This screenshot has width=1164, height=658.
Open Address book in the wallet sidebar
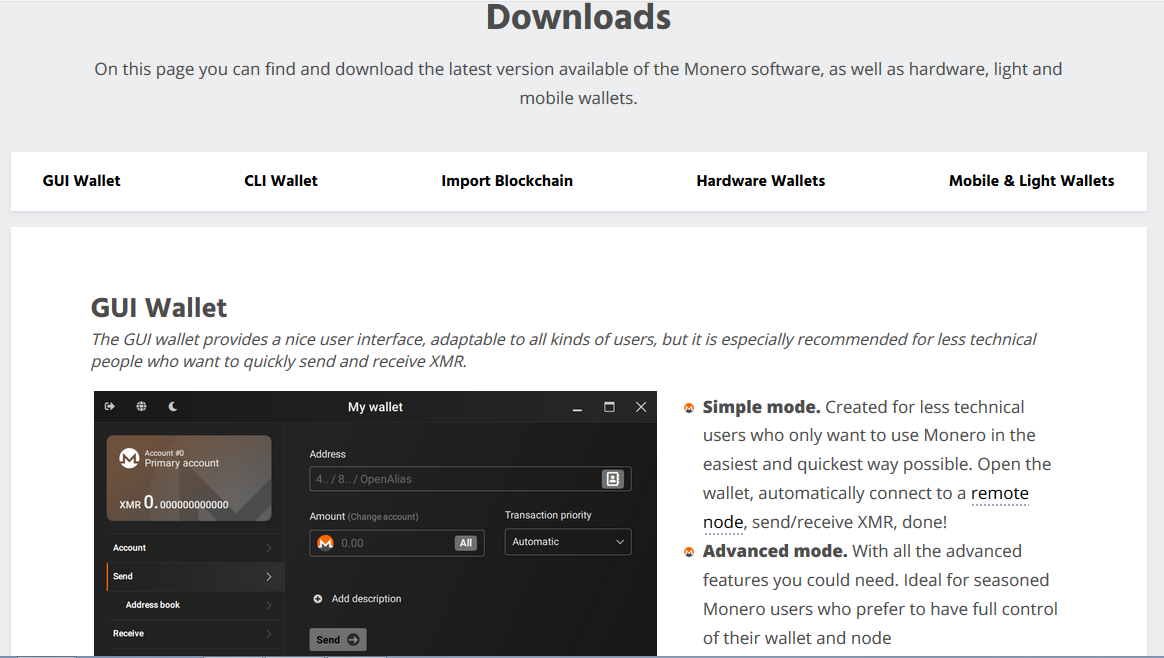(x=190, y=605)
